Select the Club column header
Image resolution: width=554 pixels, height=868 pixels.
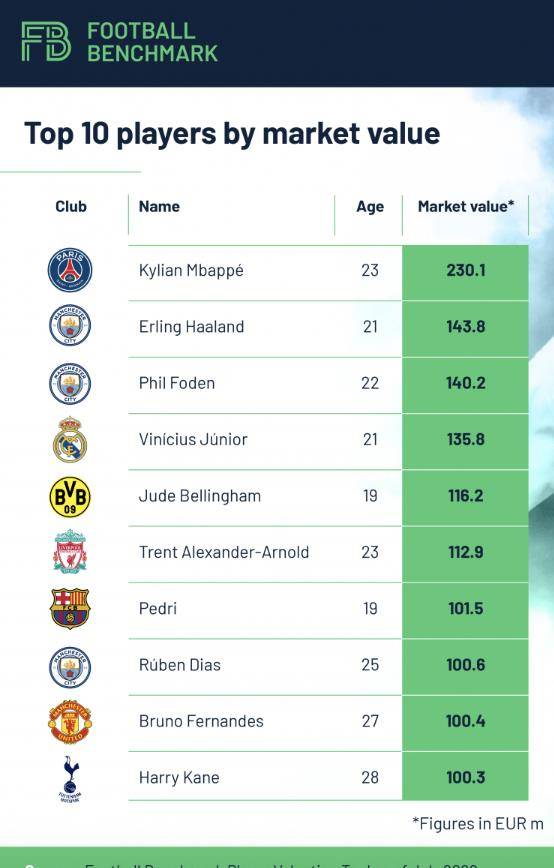pyautogui.click(x=71, y=206)
